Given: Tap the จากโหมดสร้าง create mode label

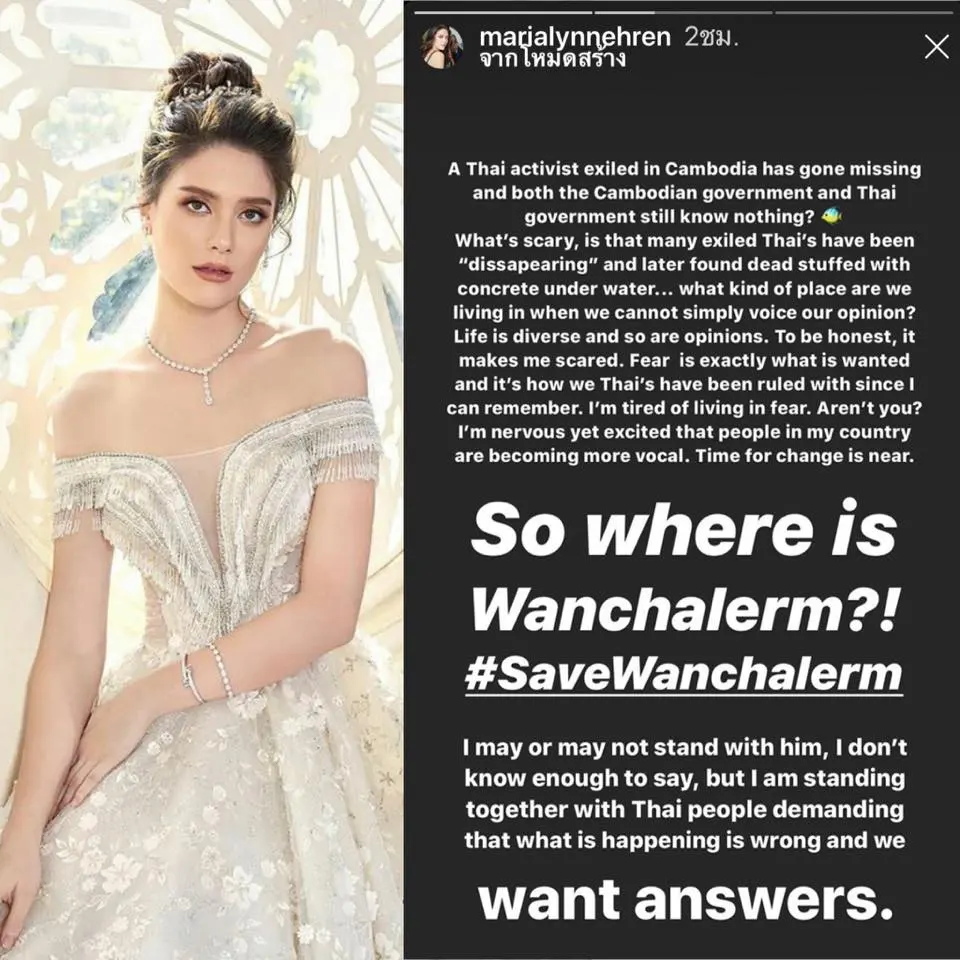Looking at the screenshot, I should pos(553,59).
